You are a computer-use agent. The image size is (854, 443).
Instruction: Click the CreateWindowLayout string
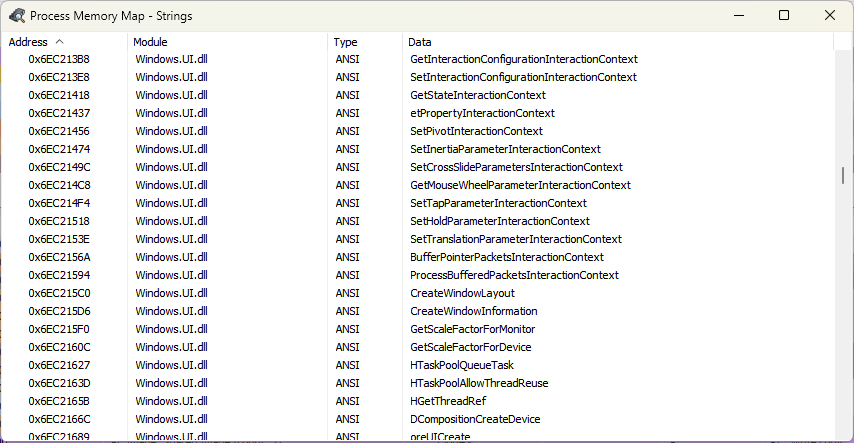[x=462, y=293]
